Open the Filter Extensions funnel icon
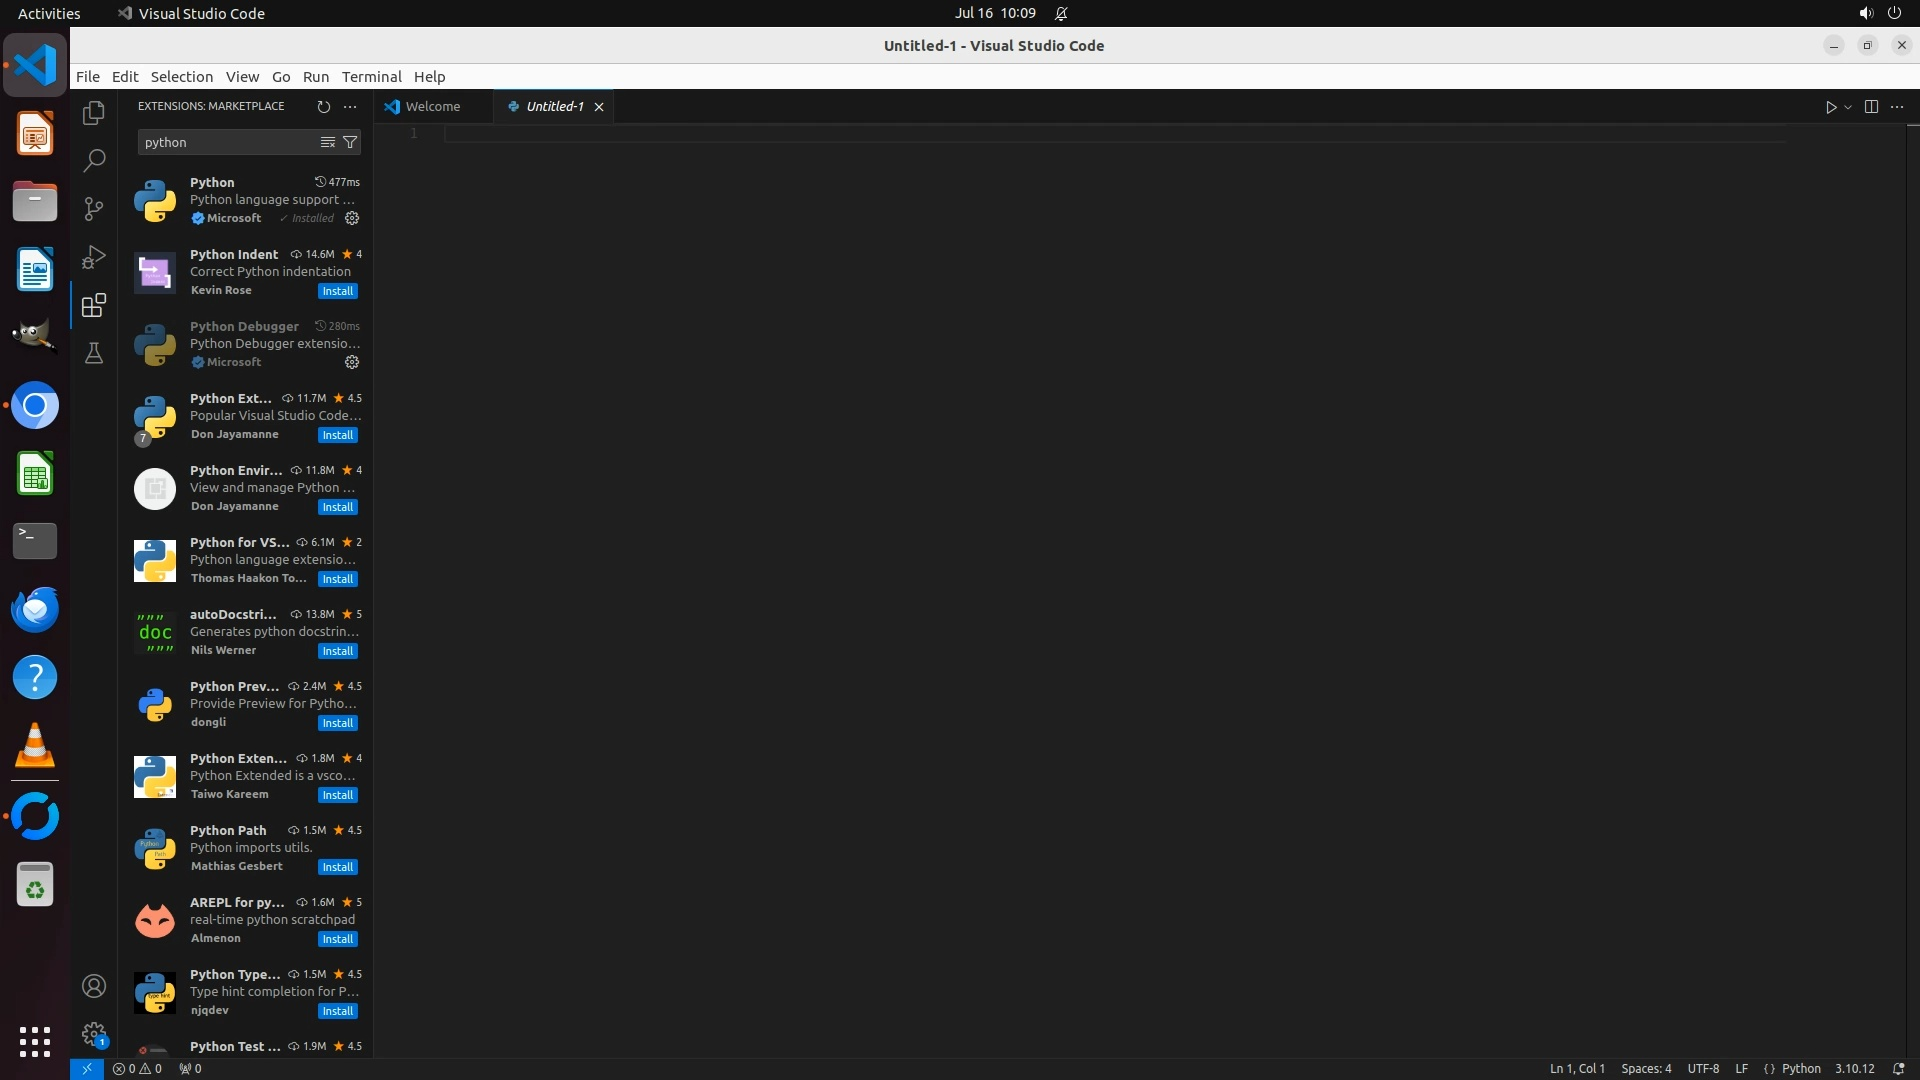Viewport: 1920px width, 1080px height. click(350, 142)
